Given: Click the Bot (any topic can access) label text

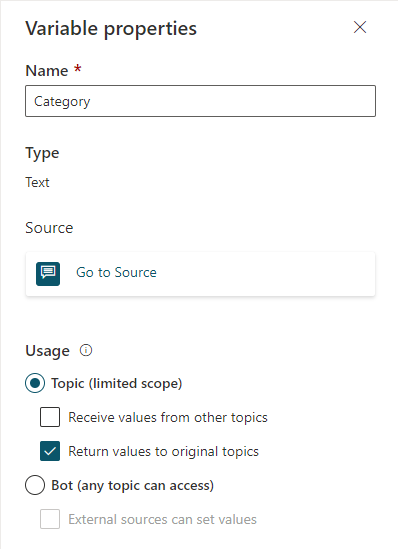Looking at the screenshot, I should tap(133, 486).
